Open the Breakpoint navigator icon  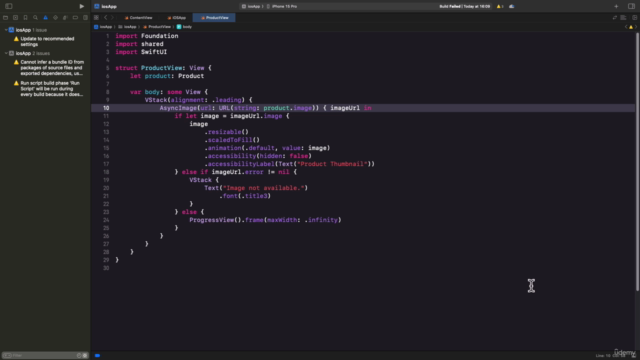click(x=76, y=18)
